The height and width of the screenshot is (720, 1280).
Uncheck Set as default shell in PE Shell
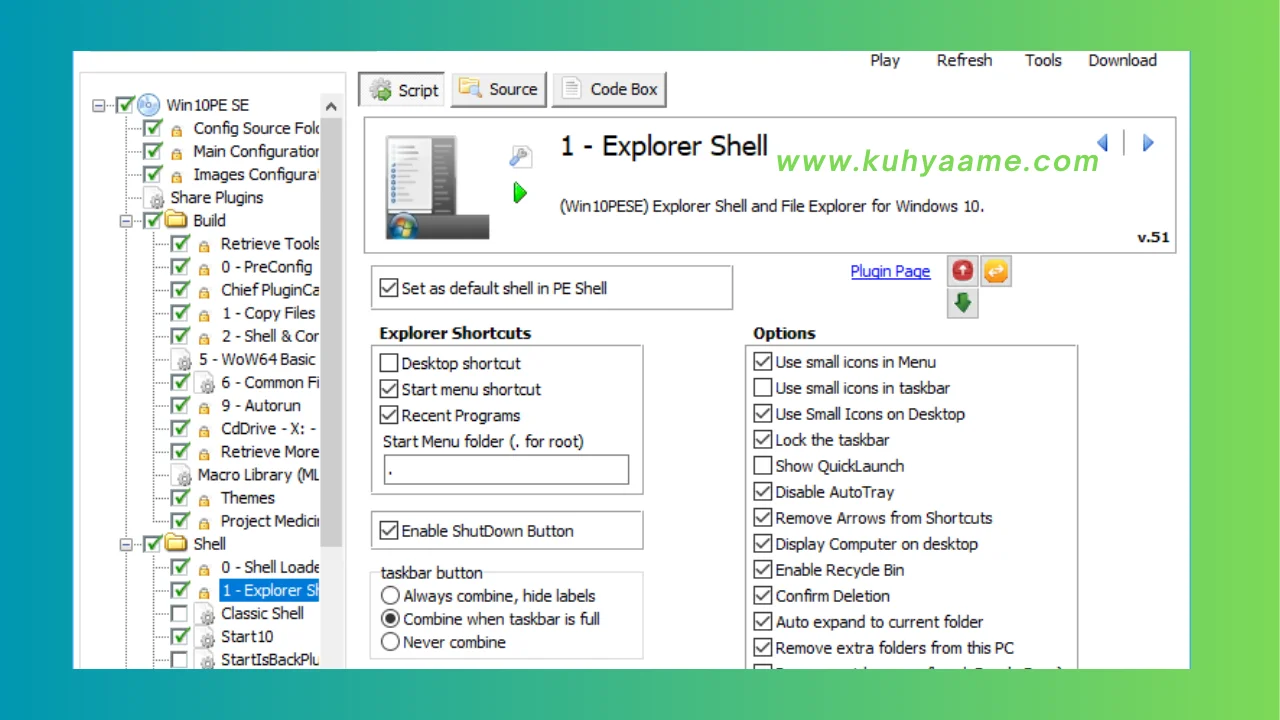389,288
